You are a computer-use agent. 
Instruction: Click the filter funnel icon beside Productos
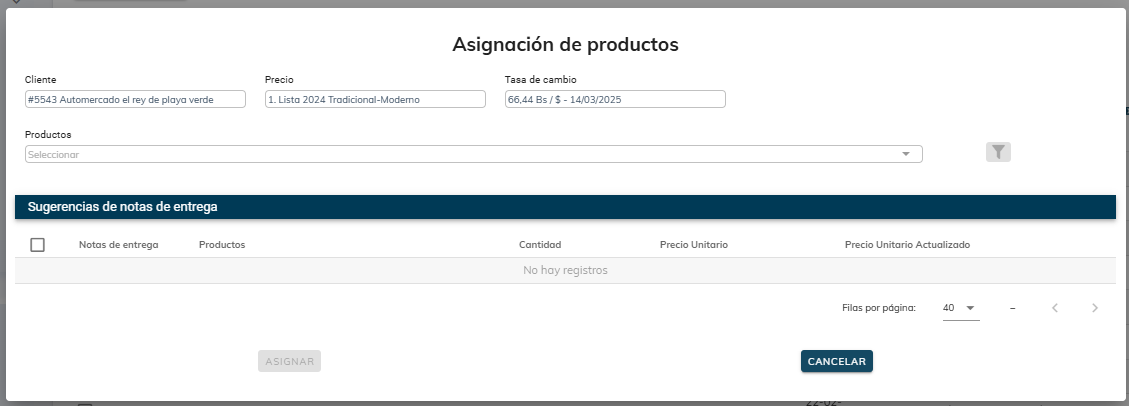[x=998, y=152]
